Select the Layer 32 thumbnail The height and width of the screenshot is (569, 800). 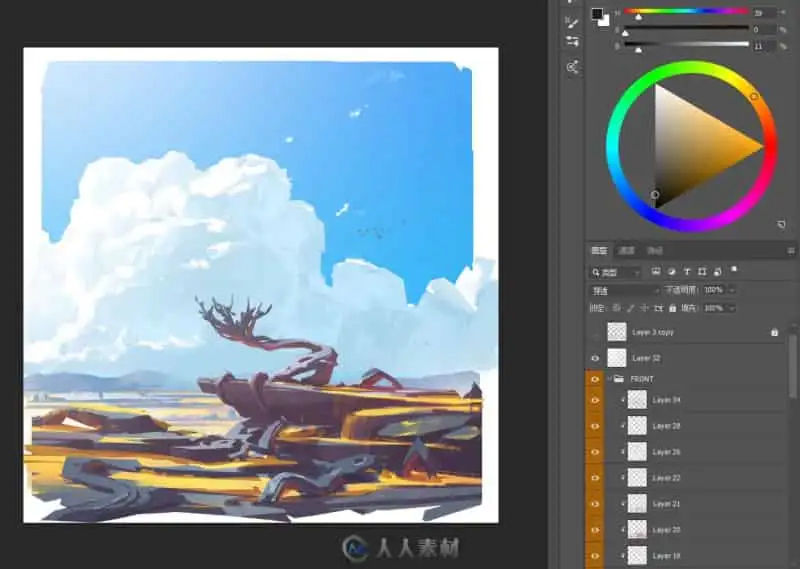[x=617, y=358]
